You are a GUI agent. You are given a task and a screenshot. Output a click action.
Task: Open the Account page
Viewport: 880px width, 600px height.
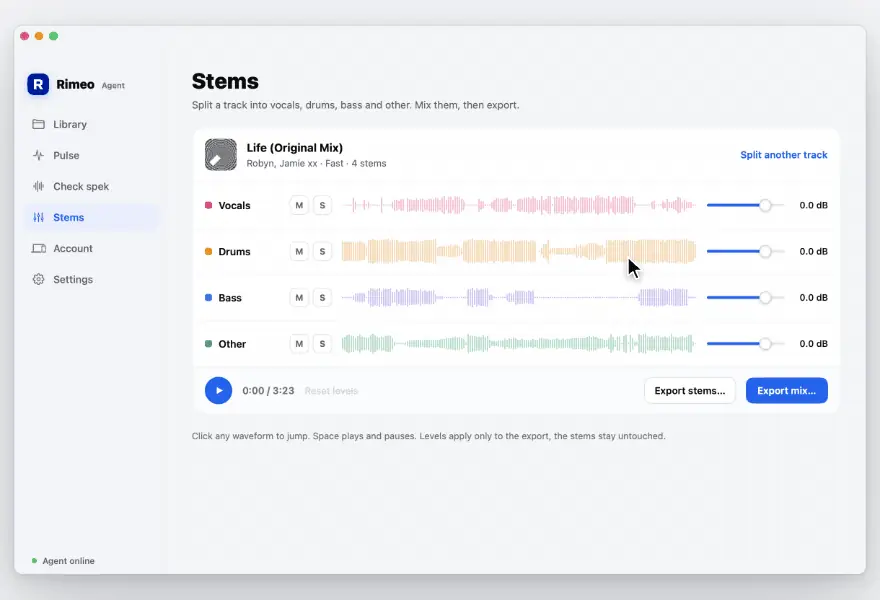[x=93, y=248]
